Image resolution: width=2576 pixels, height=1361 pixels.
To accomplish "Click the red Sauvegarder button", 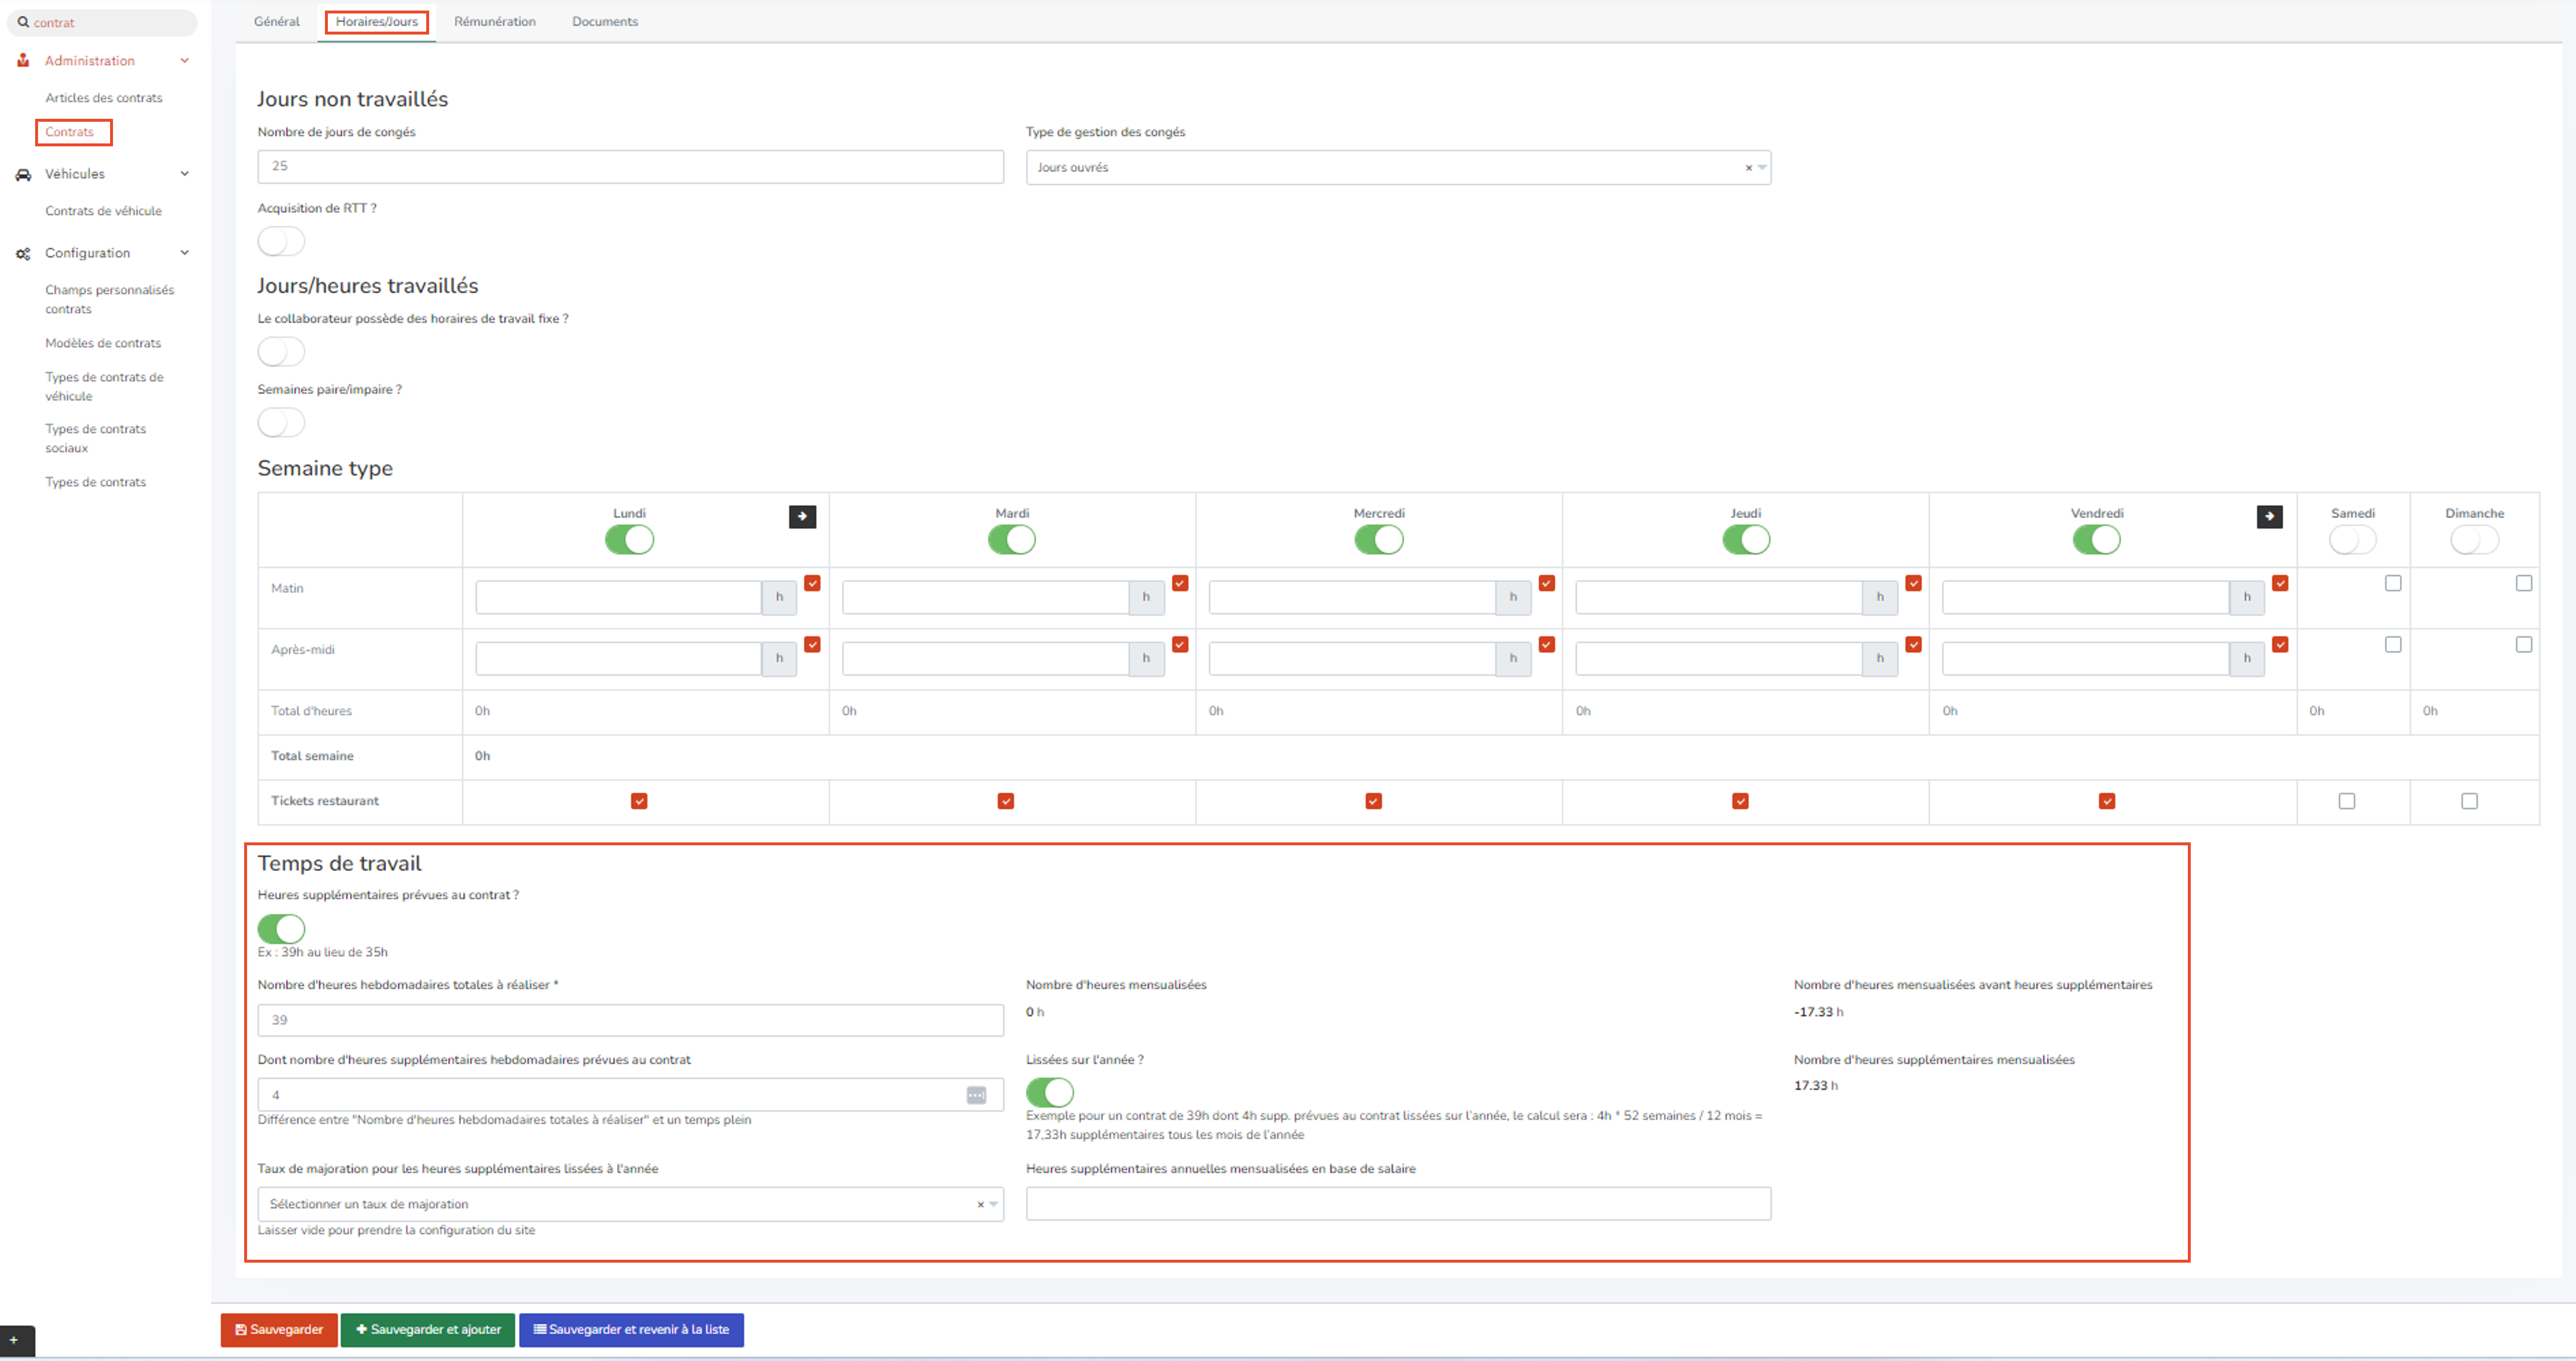I will 279,1330.
